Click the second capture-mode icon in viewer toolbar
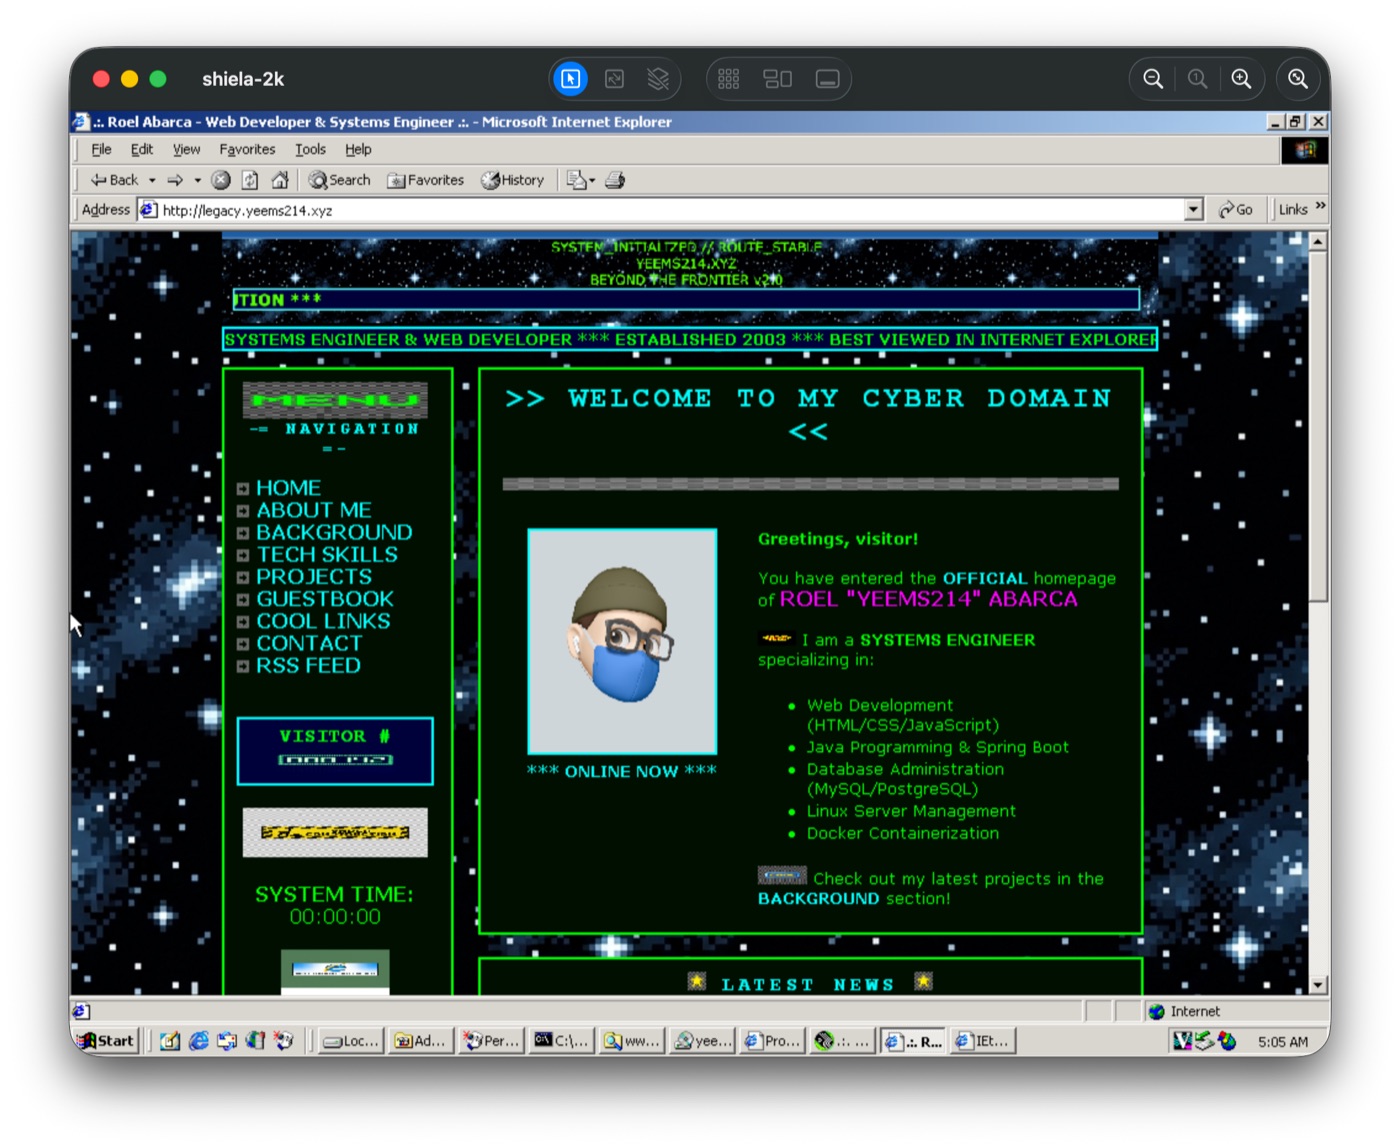 click(x=615, y=79)
